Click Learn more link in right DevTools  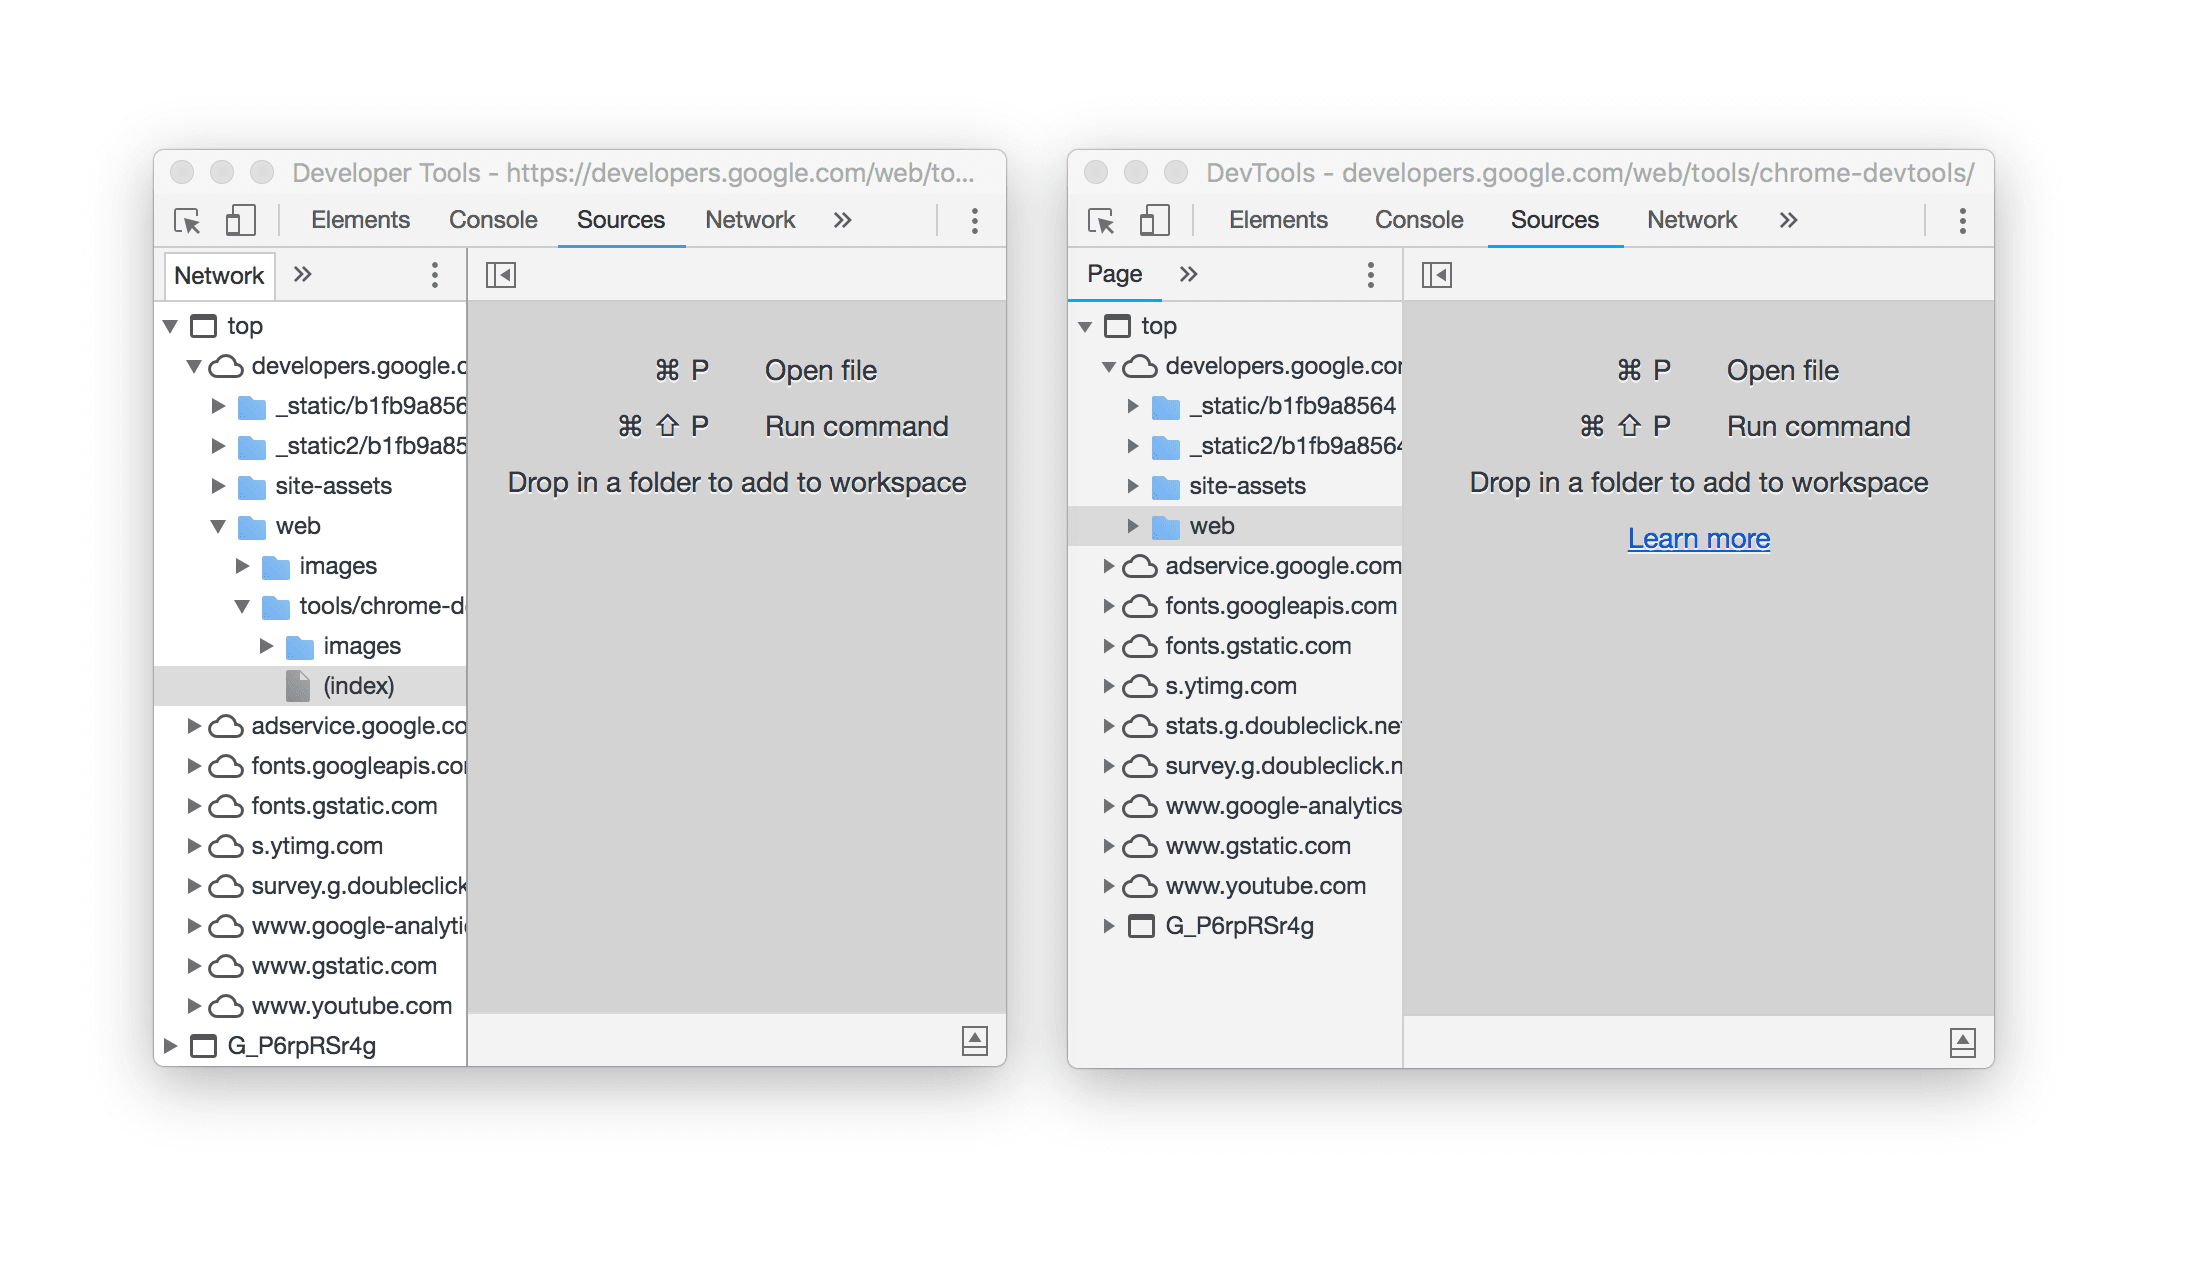pyautogui.click(x=1700, y=538)
